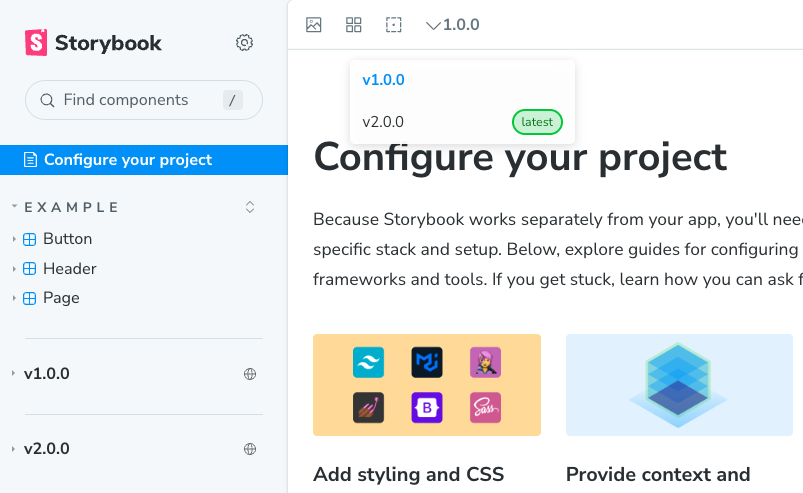Screen dimensions: 803x493
Task: Focus the Find components search field
Action: coord(144,100)
